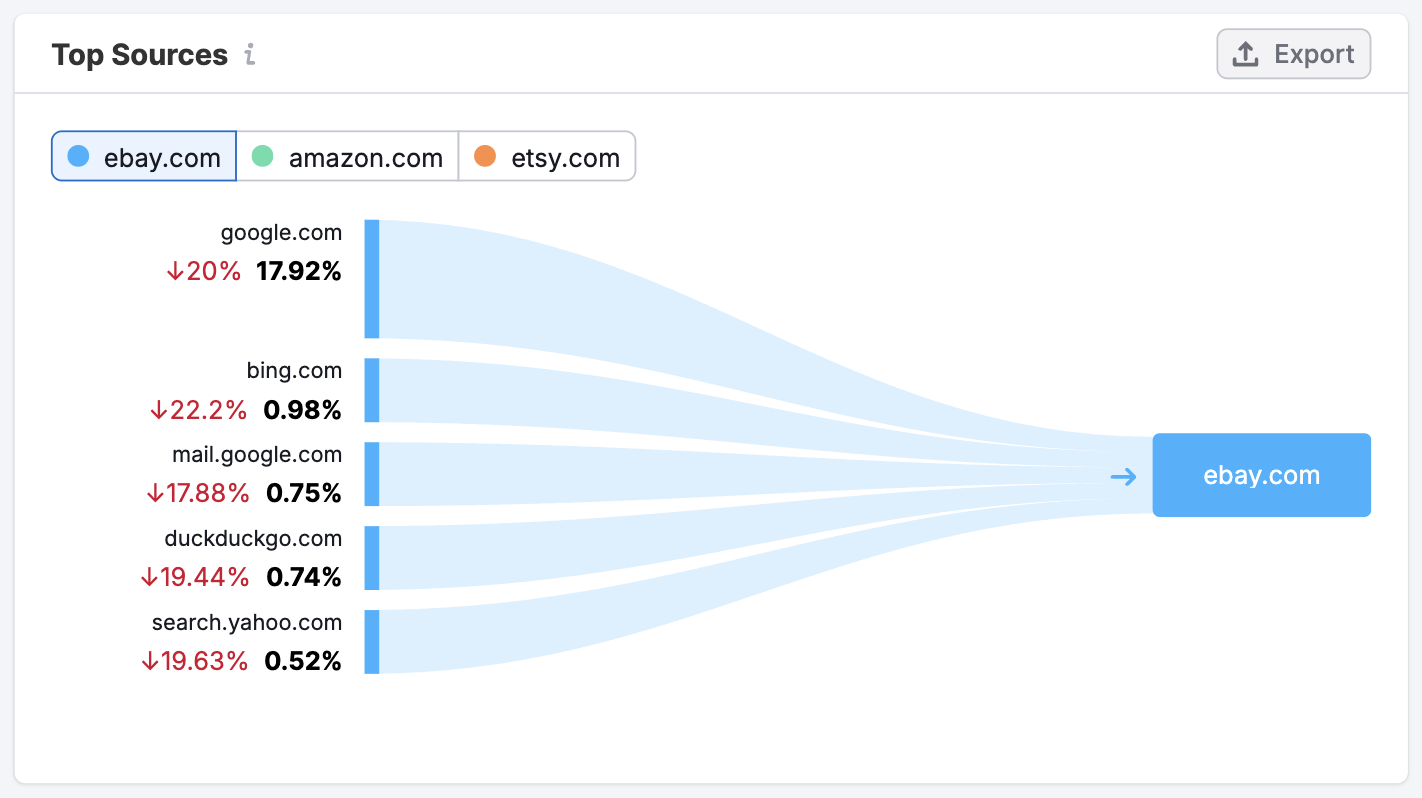Switch to the amazon.com tab
Image resolution: width=1422 pixels, height=798 pixels.
[x=347, y=157]
